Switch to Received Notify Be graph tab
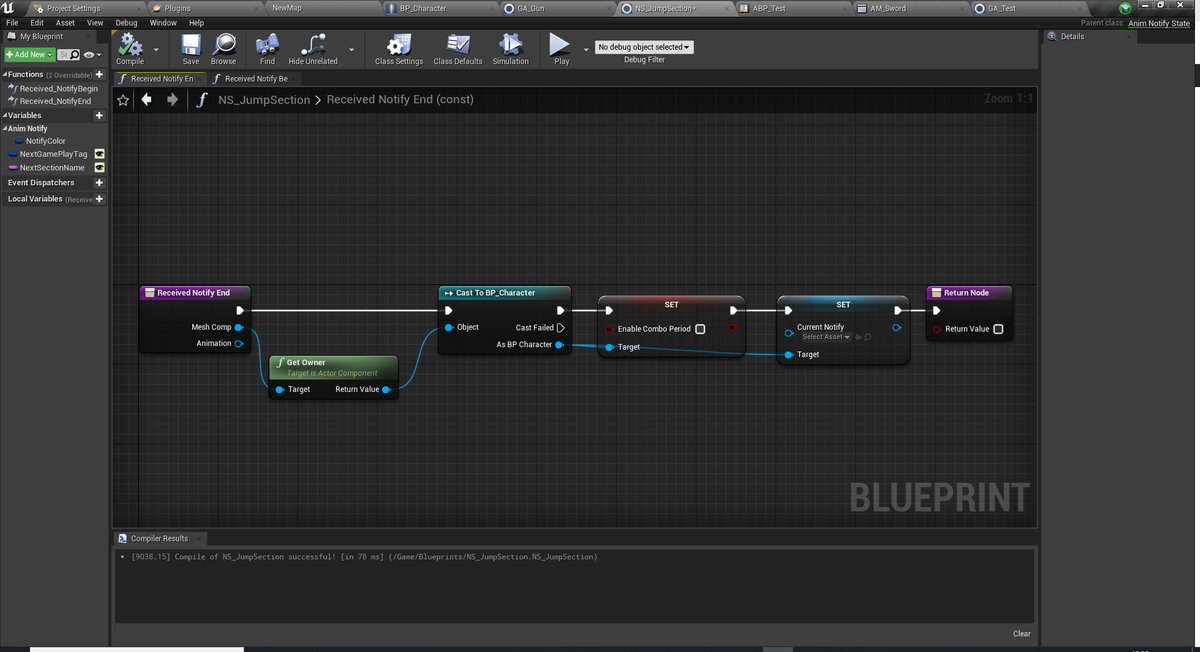 [x=255, y=78]
